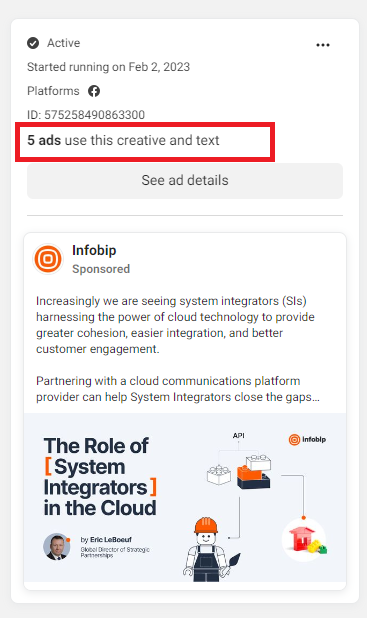Click the small Infobip logo in ad image
The width and height of the screenshot is (367, 618).
coord(307,439)
